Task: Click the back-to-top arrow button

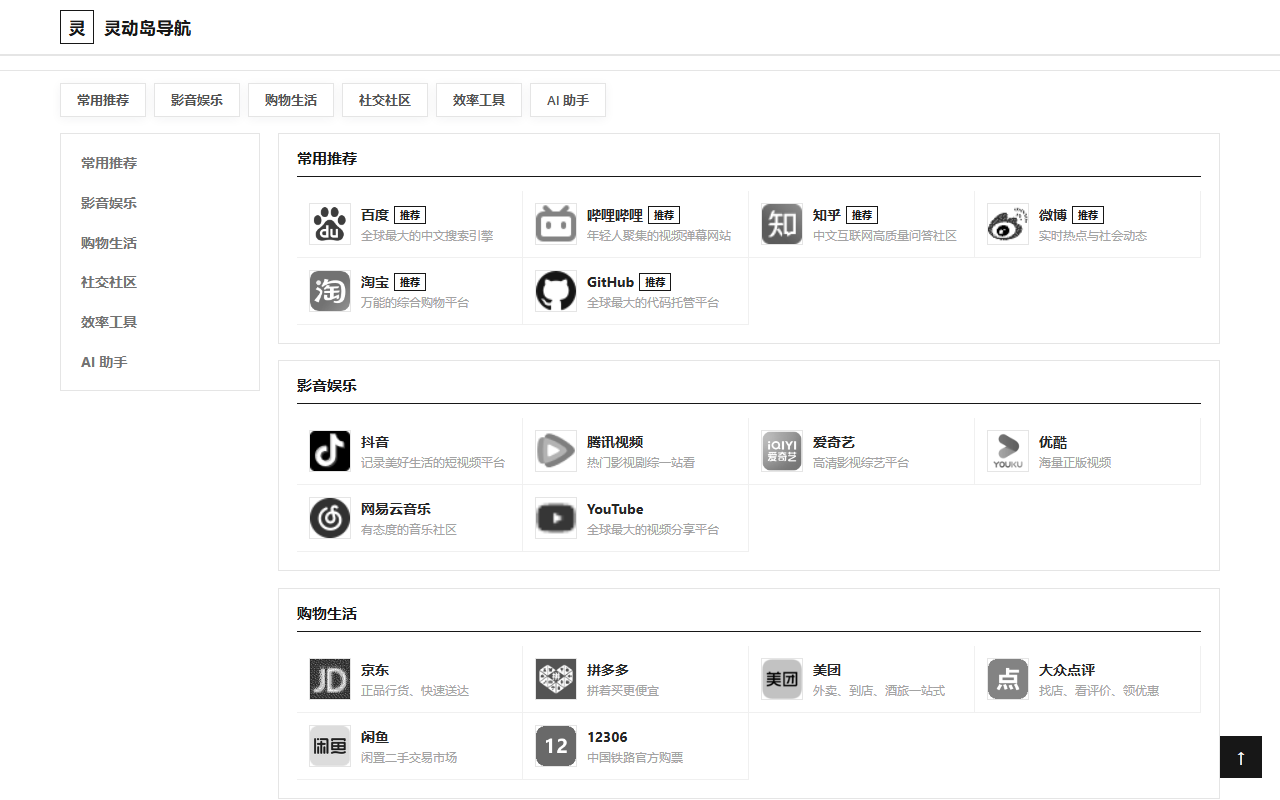Action: pyautogui.click(x=1241, y=757)
